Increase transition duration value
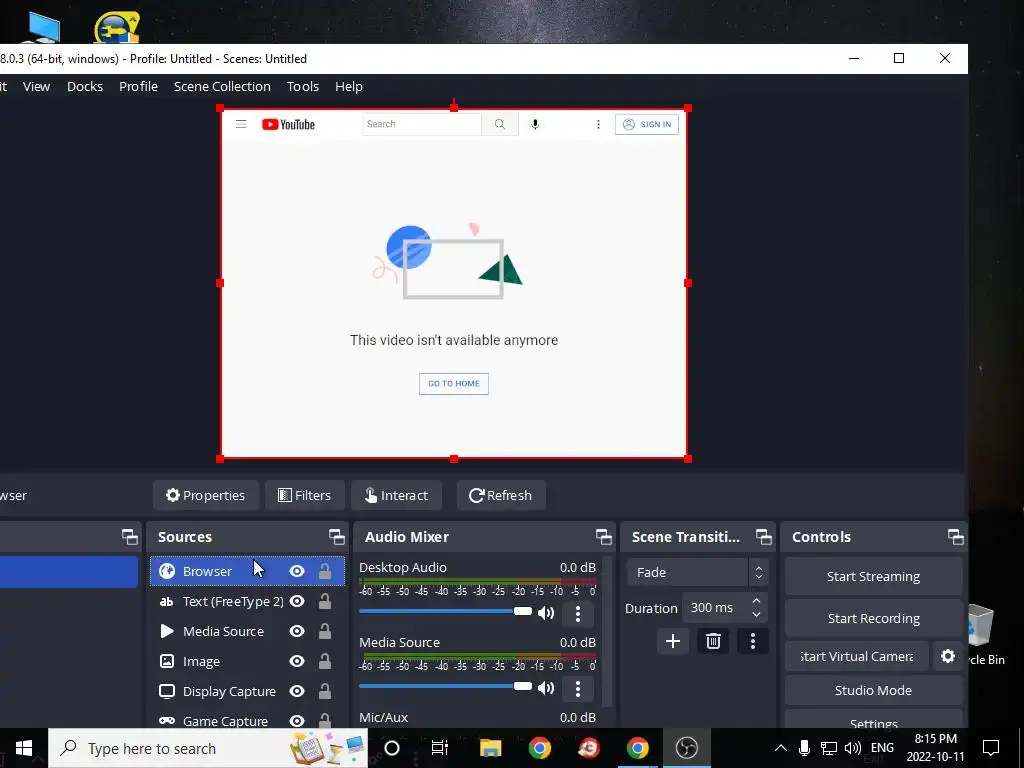The width and height of the screenshot is (1024, 768). pyautogui.click(x=756, y=601)
